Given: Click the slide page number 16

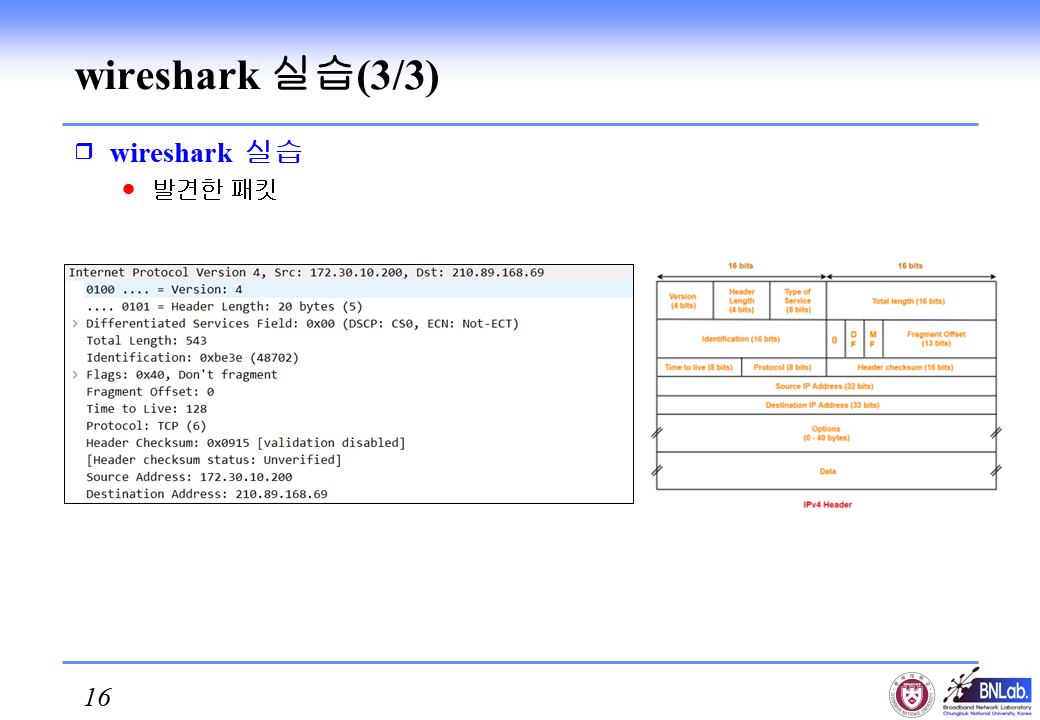Looking at the screenshot, I should tap(98, 697).
